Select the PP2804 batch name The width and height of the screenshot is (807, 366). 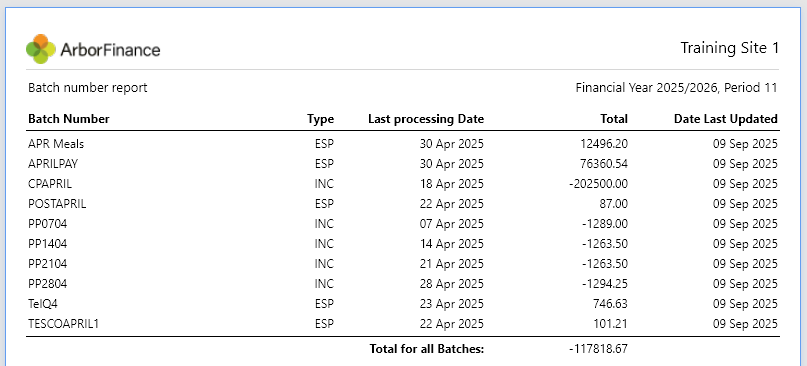pyautogui.click(x=47, y=284)
